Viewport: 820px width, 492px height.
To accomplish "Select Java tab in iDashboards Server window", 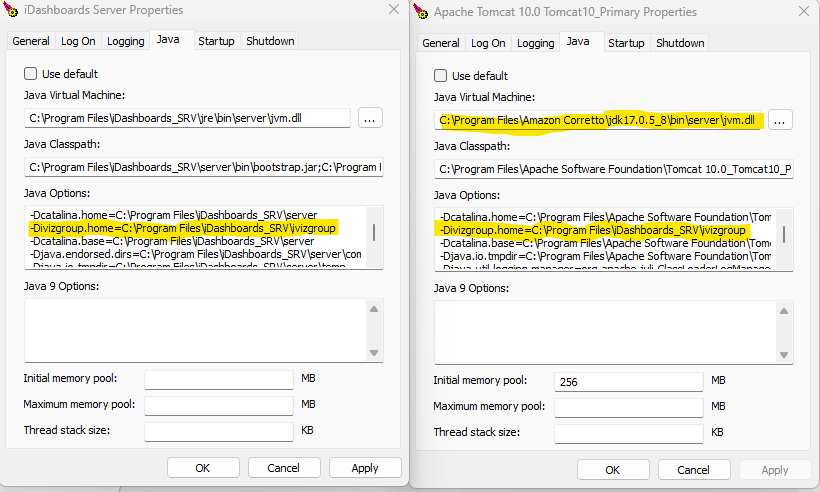I will [x=168, y=39].
